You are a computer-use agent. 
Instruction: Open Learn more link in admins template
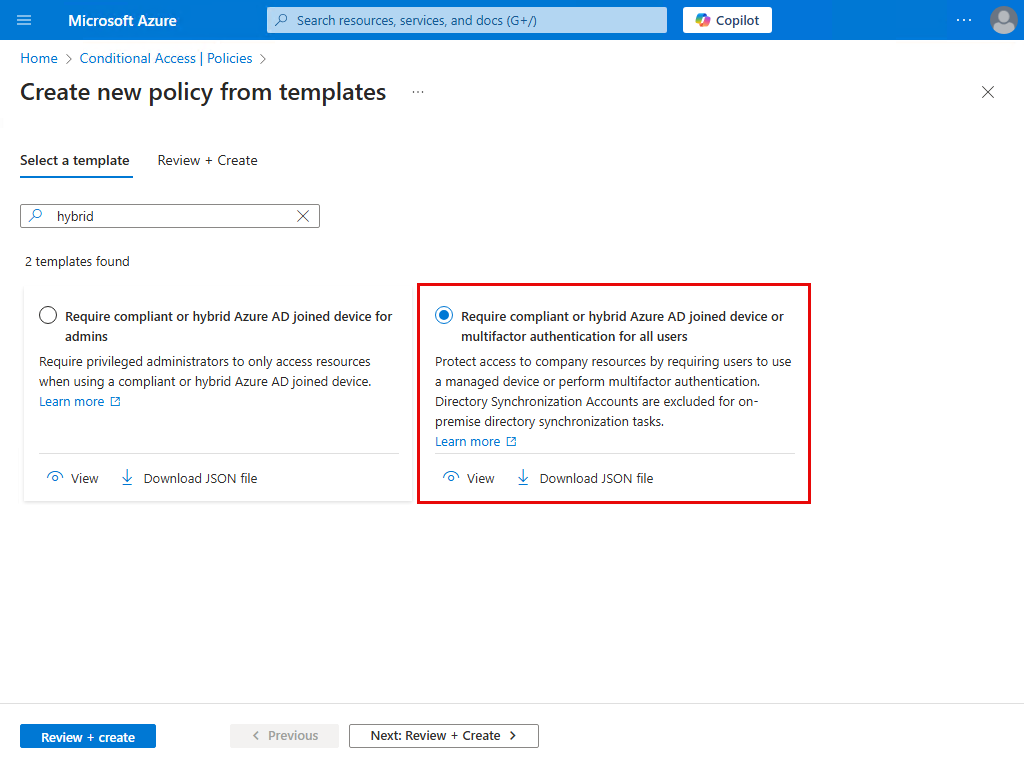72,402
